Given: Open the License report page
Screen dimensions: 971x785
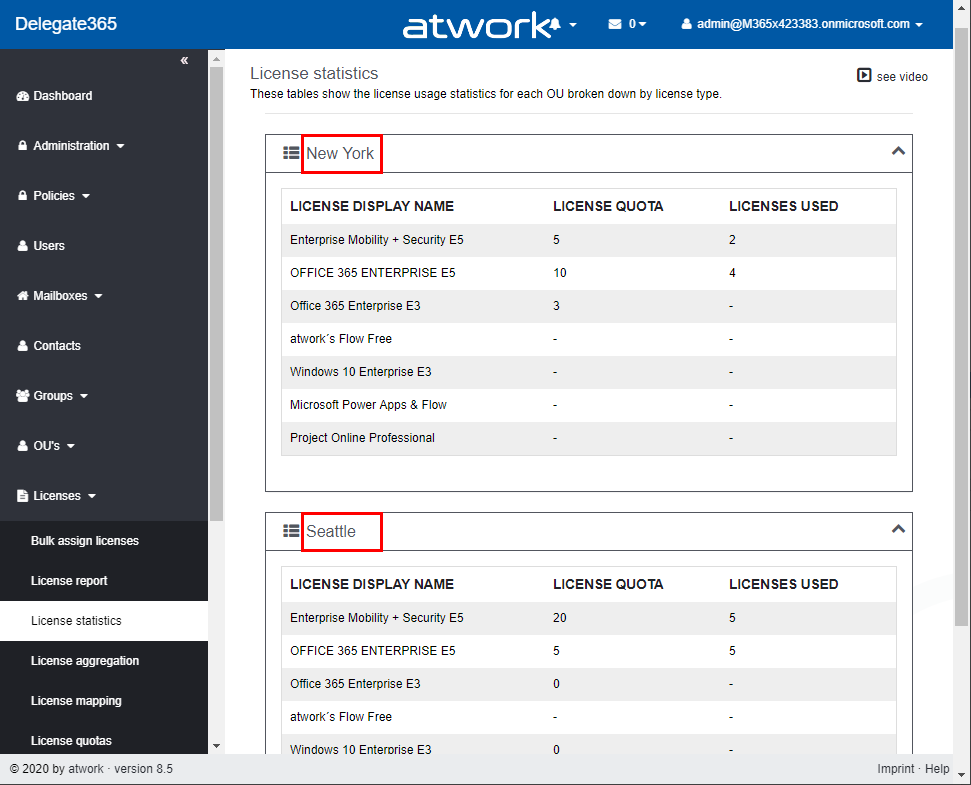Looking at the screenshot, I should point(69,581).
